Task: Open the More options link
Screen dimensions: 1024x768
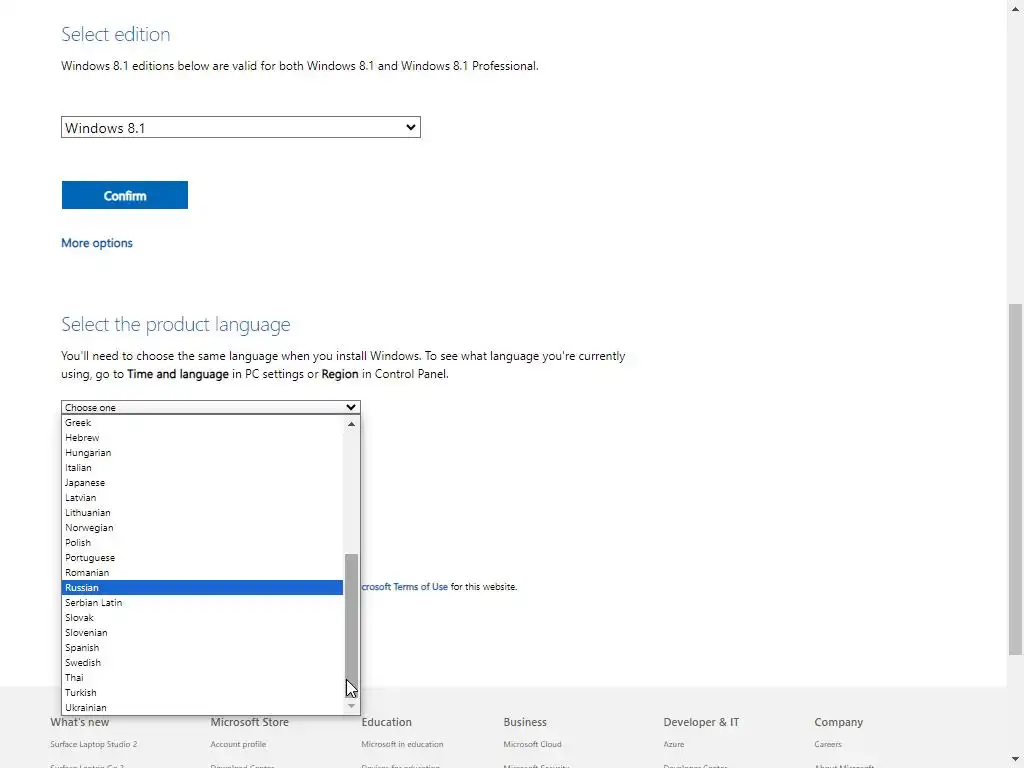Action: tap(97, 243)
